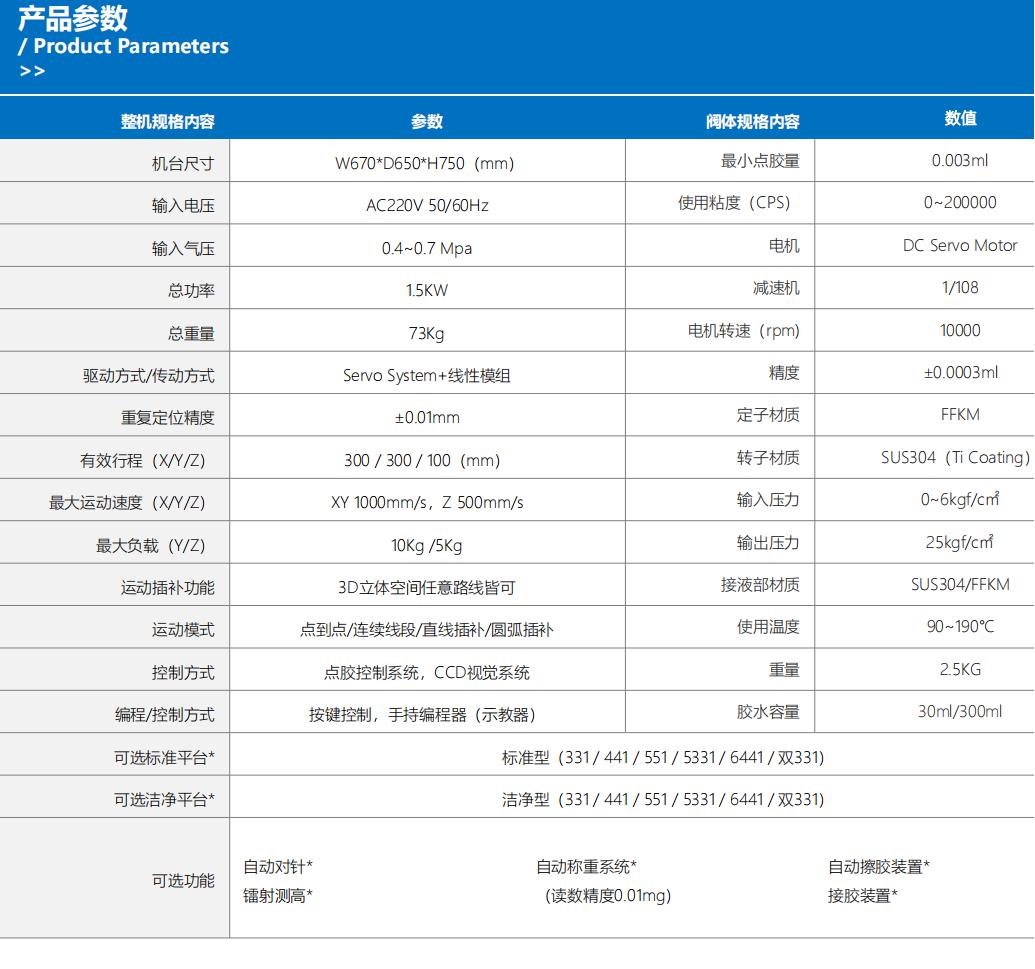Viewport: 1035px width, 969px height.
Task: Click the 73Kg value
Action: tap(426, 333)
